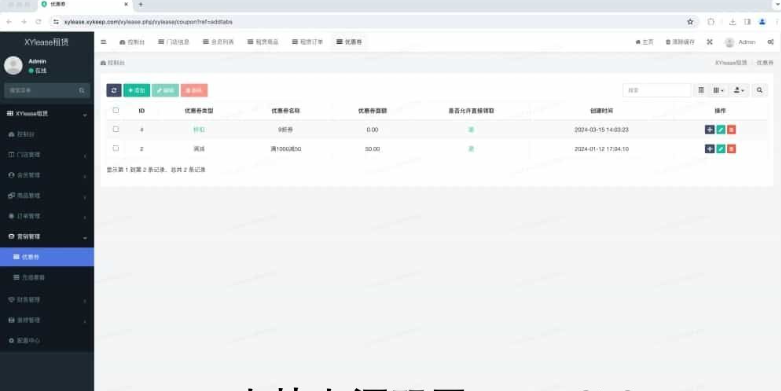Click the Admin avatar in the sidebar

point(13,66)
